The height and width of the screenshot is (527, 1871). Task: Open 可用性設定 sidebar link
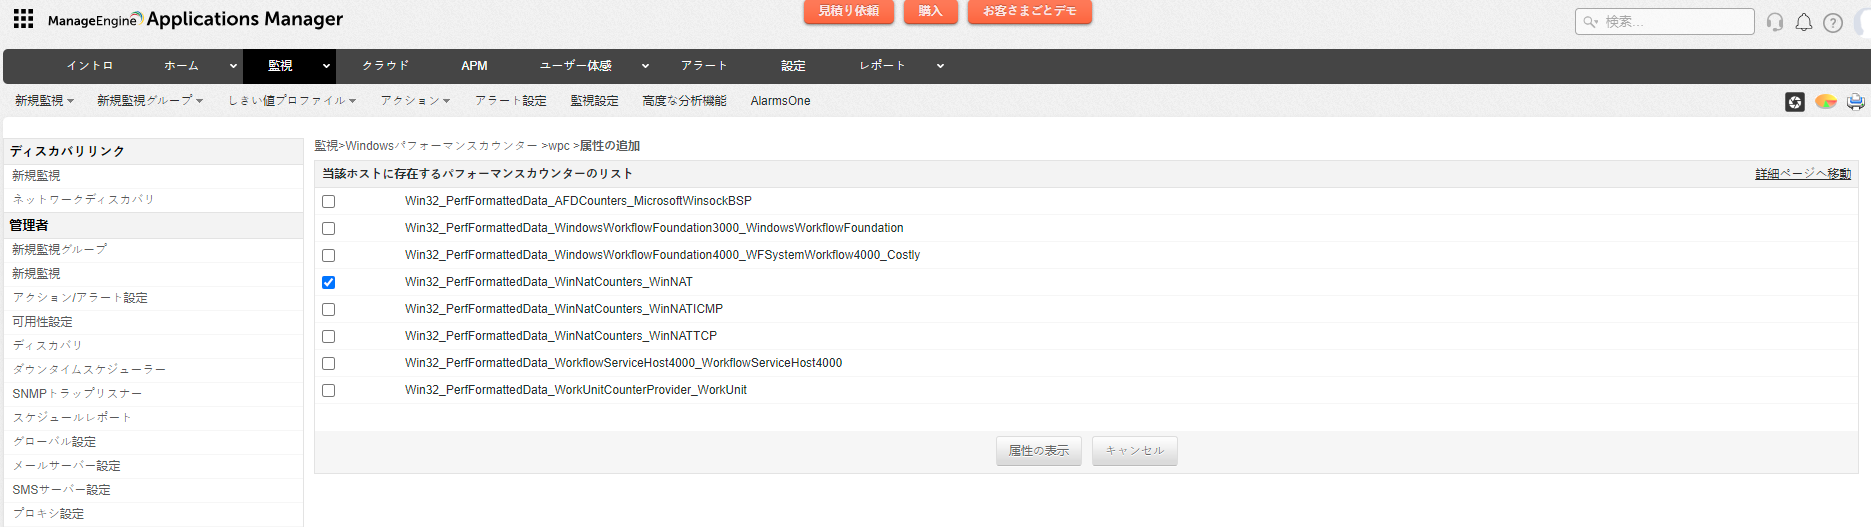[42, 322]
